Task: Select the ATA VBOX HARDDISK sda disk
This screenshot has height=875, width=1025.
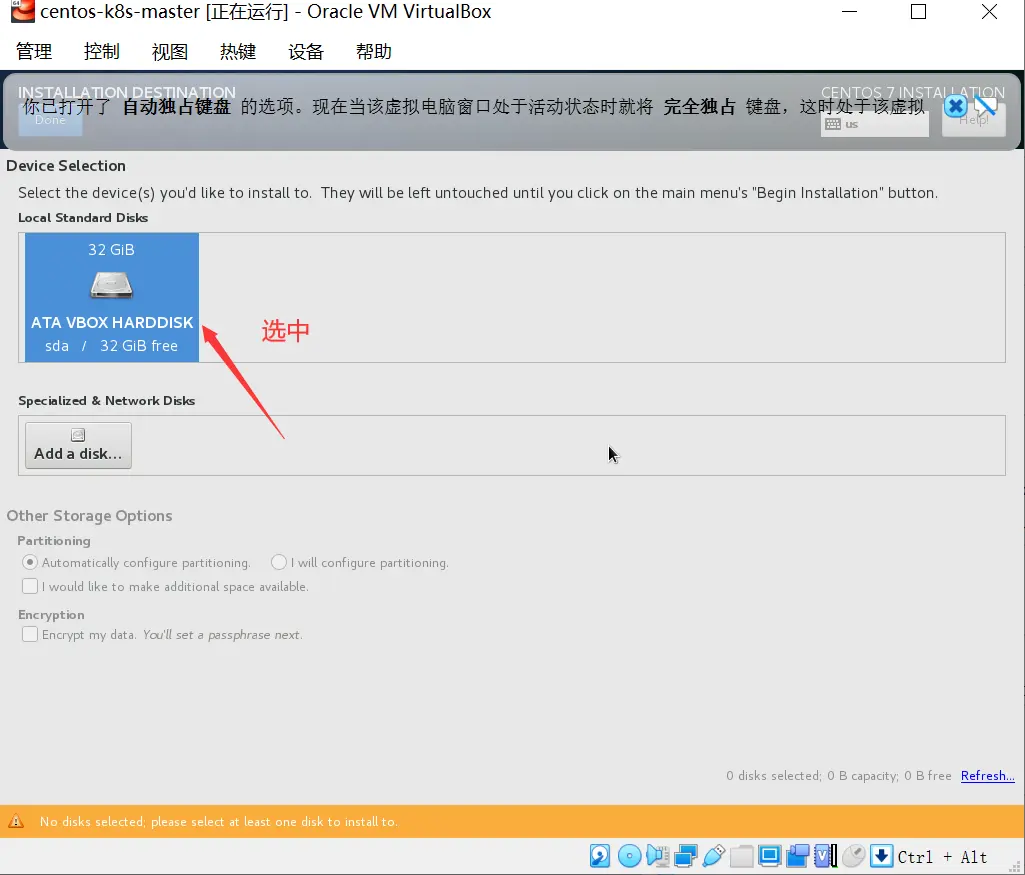Action: tap(112, 297)
